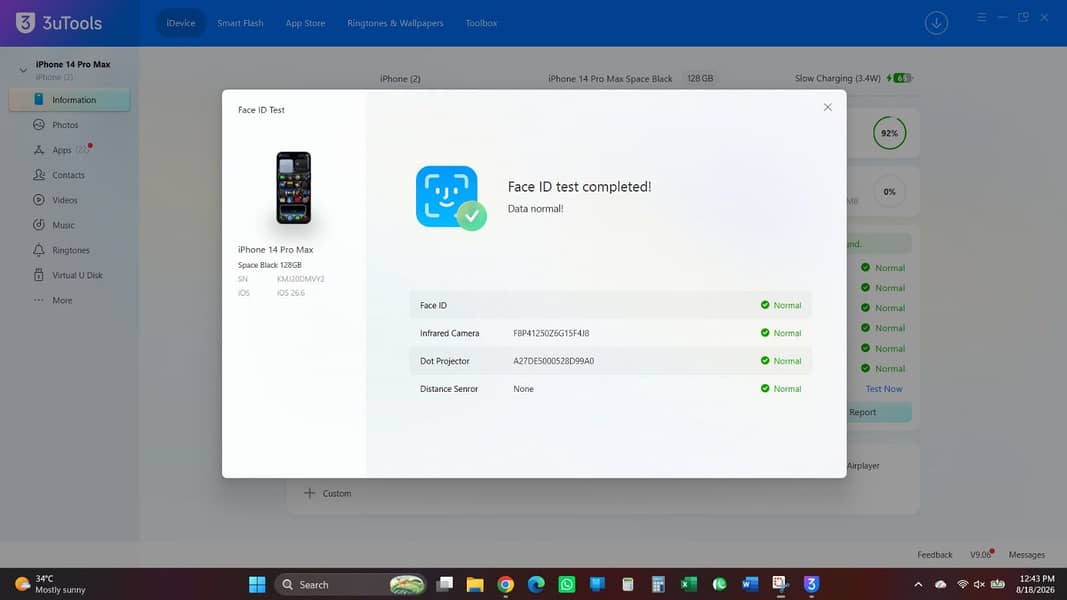Switch to the iDevice tab
The image size is (1067, 600).
[180, 23]
